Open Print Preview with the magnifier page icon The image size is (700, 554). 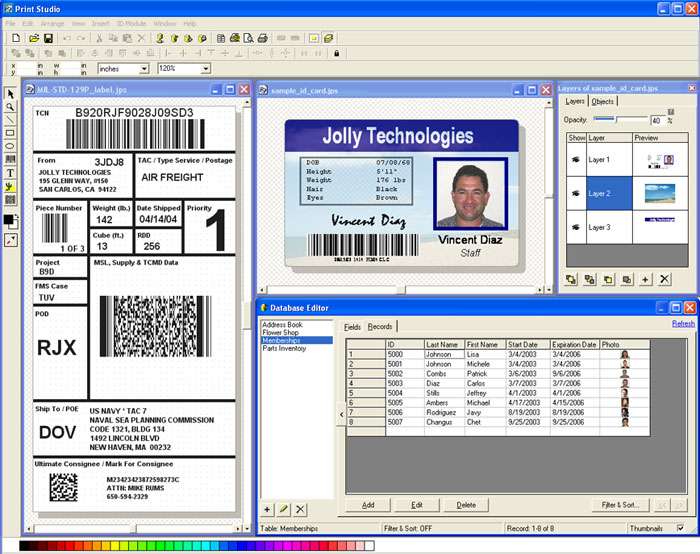[248, 38]
